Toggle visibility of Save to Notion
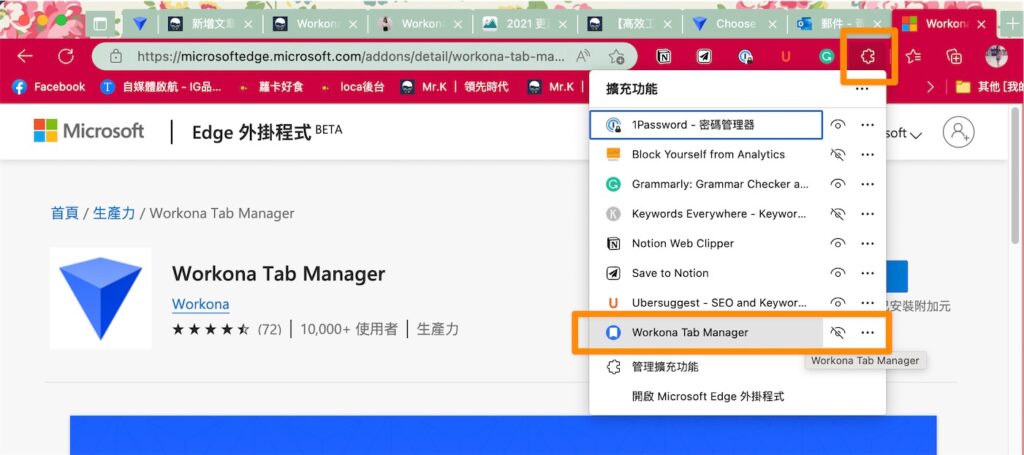This screenshot has width=1024, height=455. (x=837, y=273)
